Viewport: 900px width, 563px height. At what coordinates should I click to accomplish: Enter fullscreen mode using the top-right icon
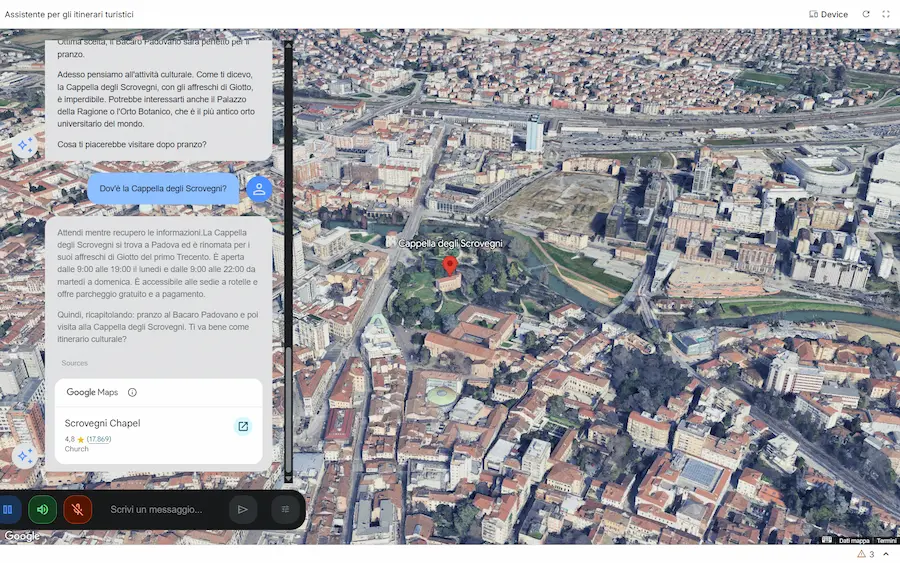point(886,14)
